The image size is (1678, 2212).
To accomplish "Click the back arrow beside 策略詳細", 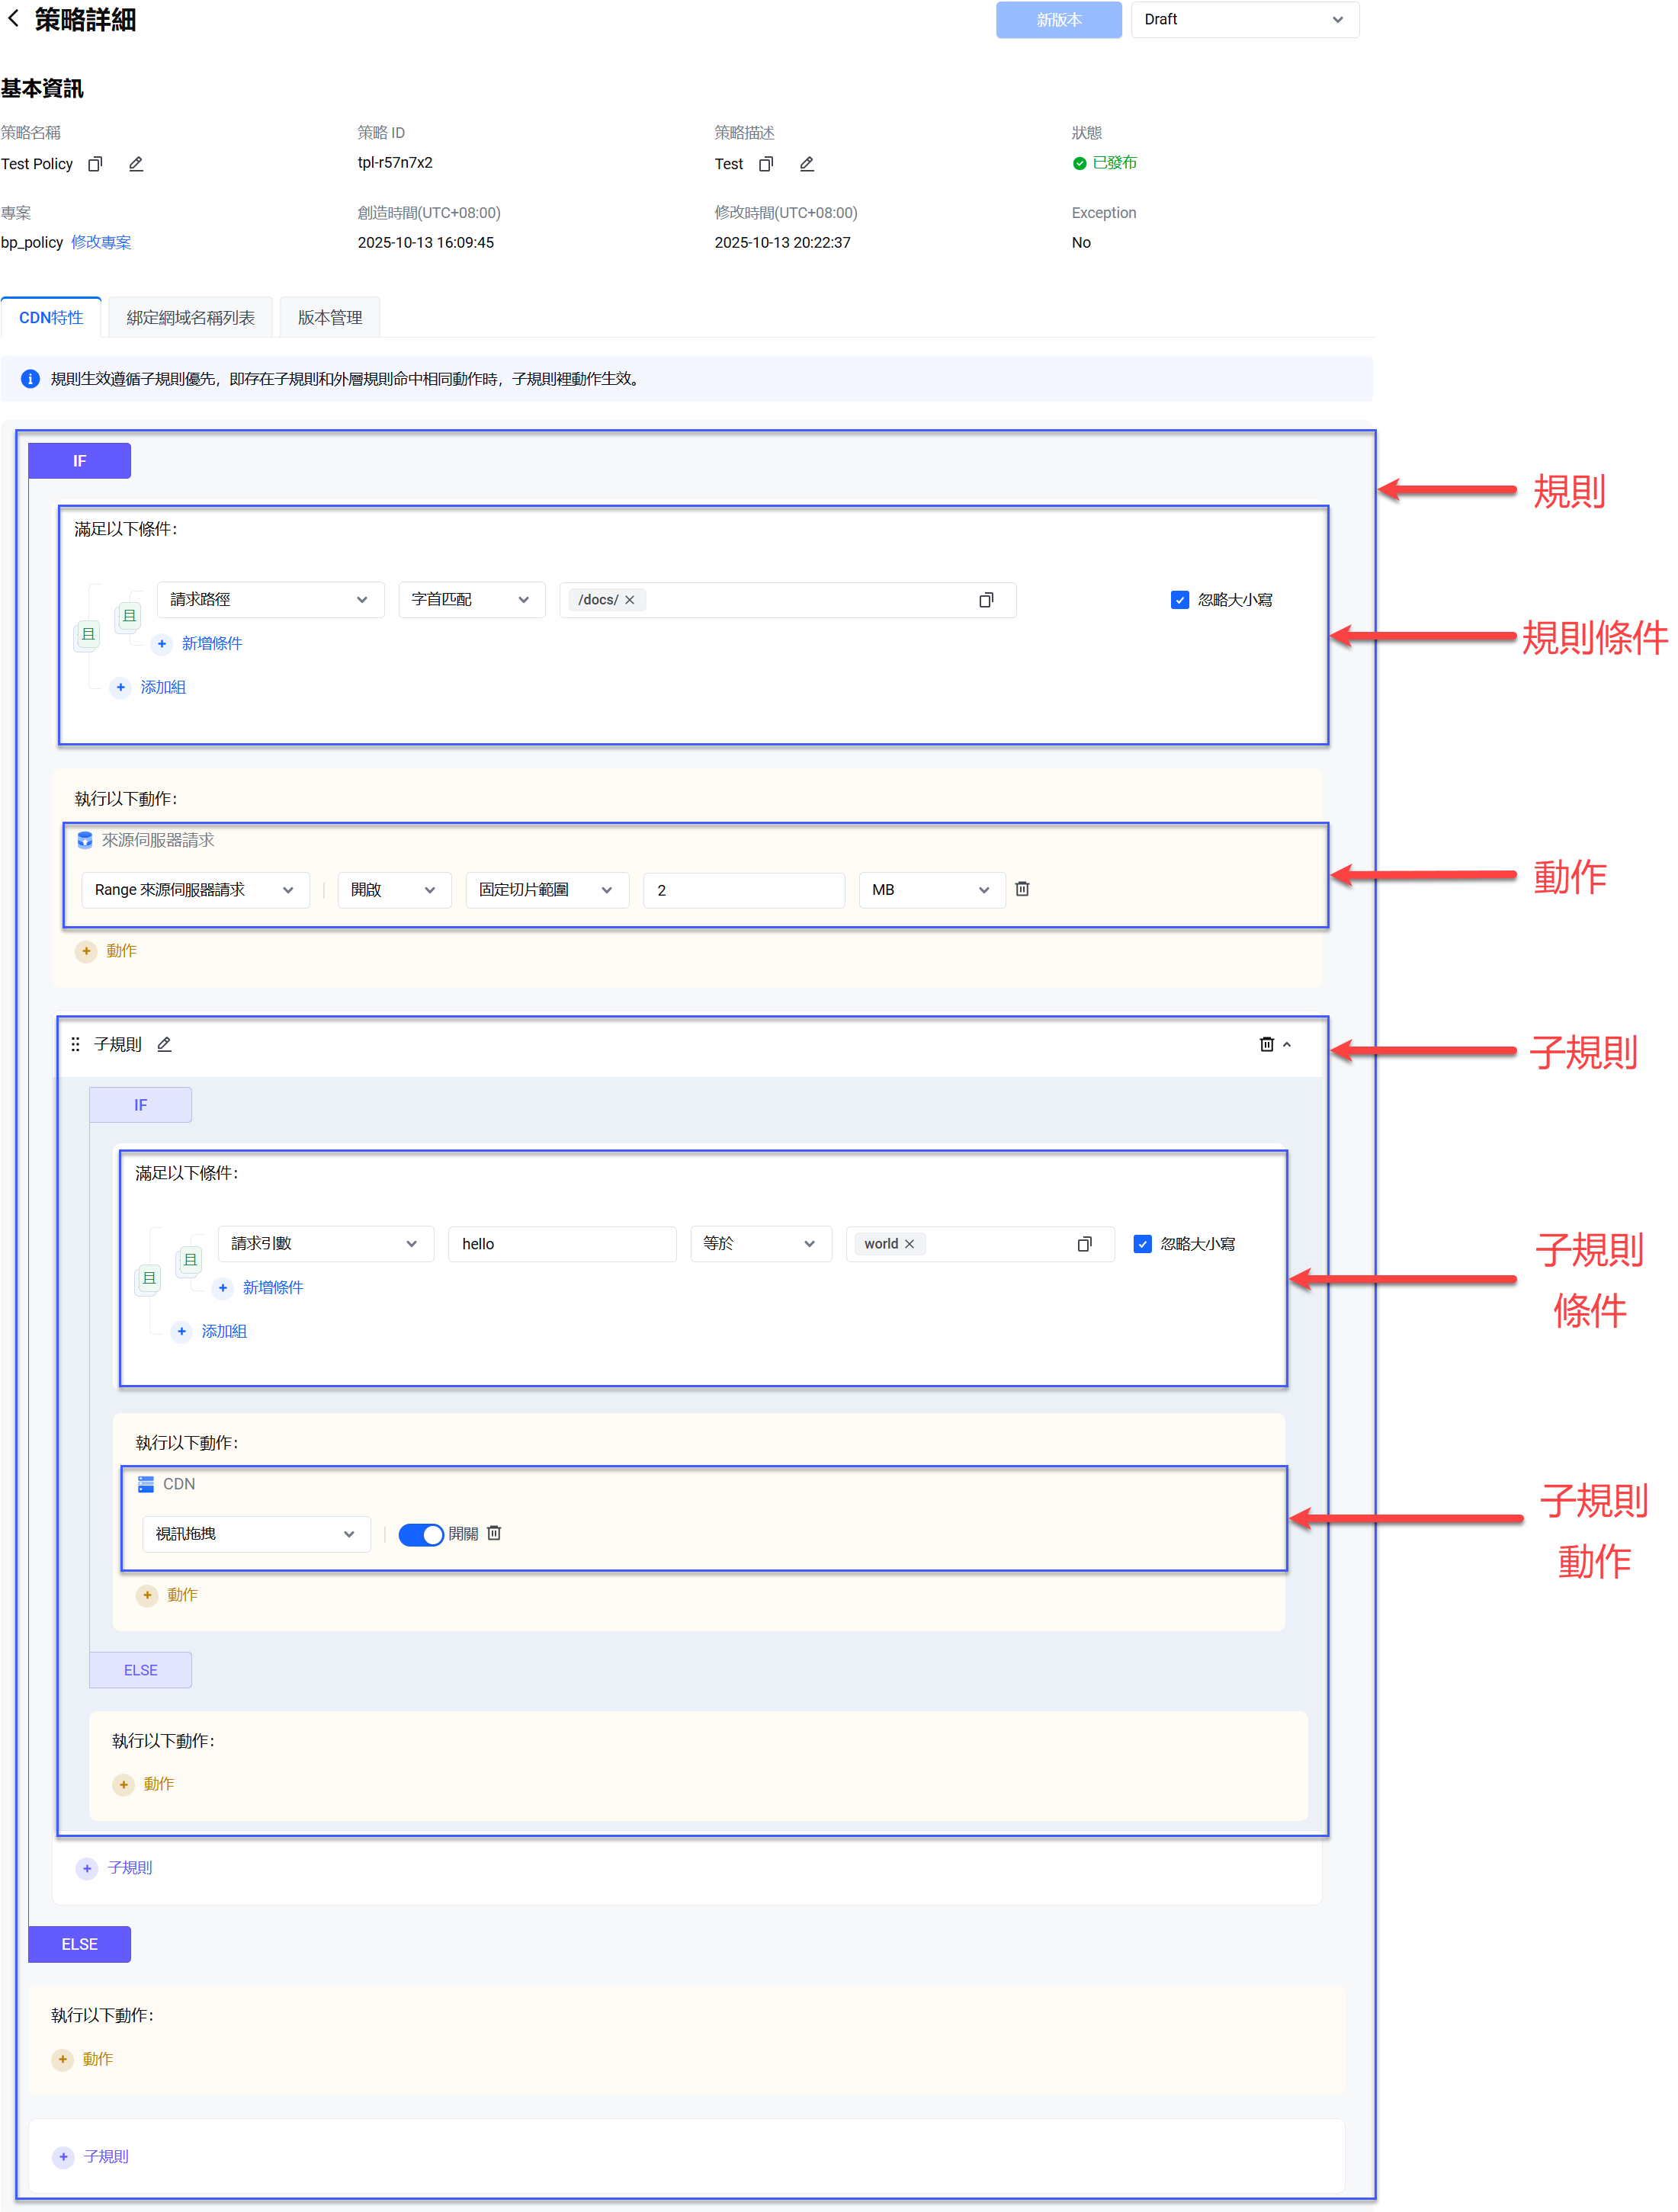I will 14,19.
